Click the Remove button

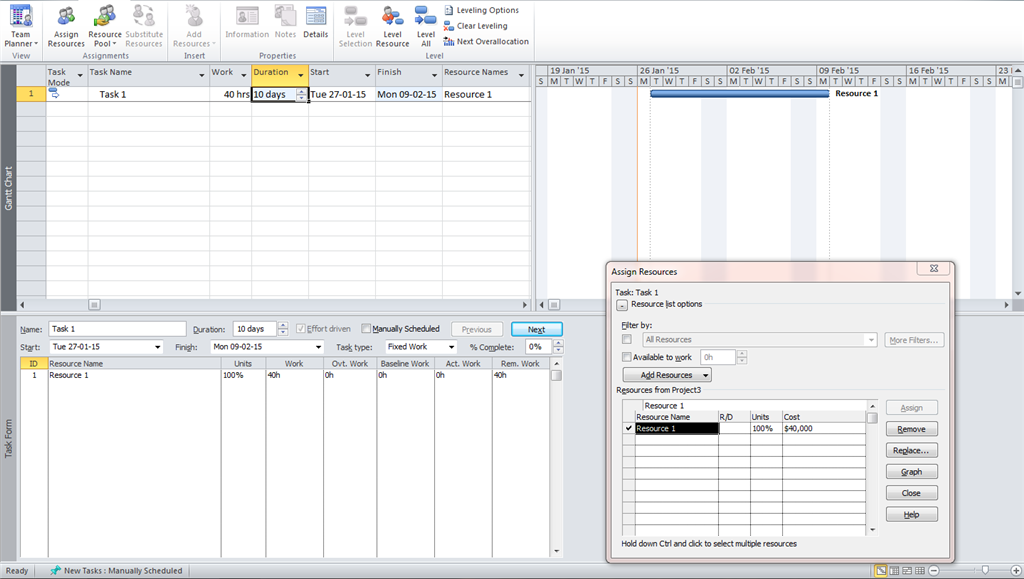click(x=912, y=429)
